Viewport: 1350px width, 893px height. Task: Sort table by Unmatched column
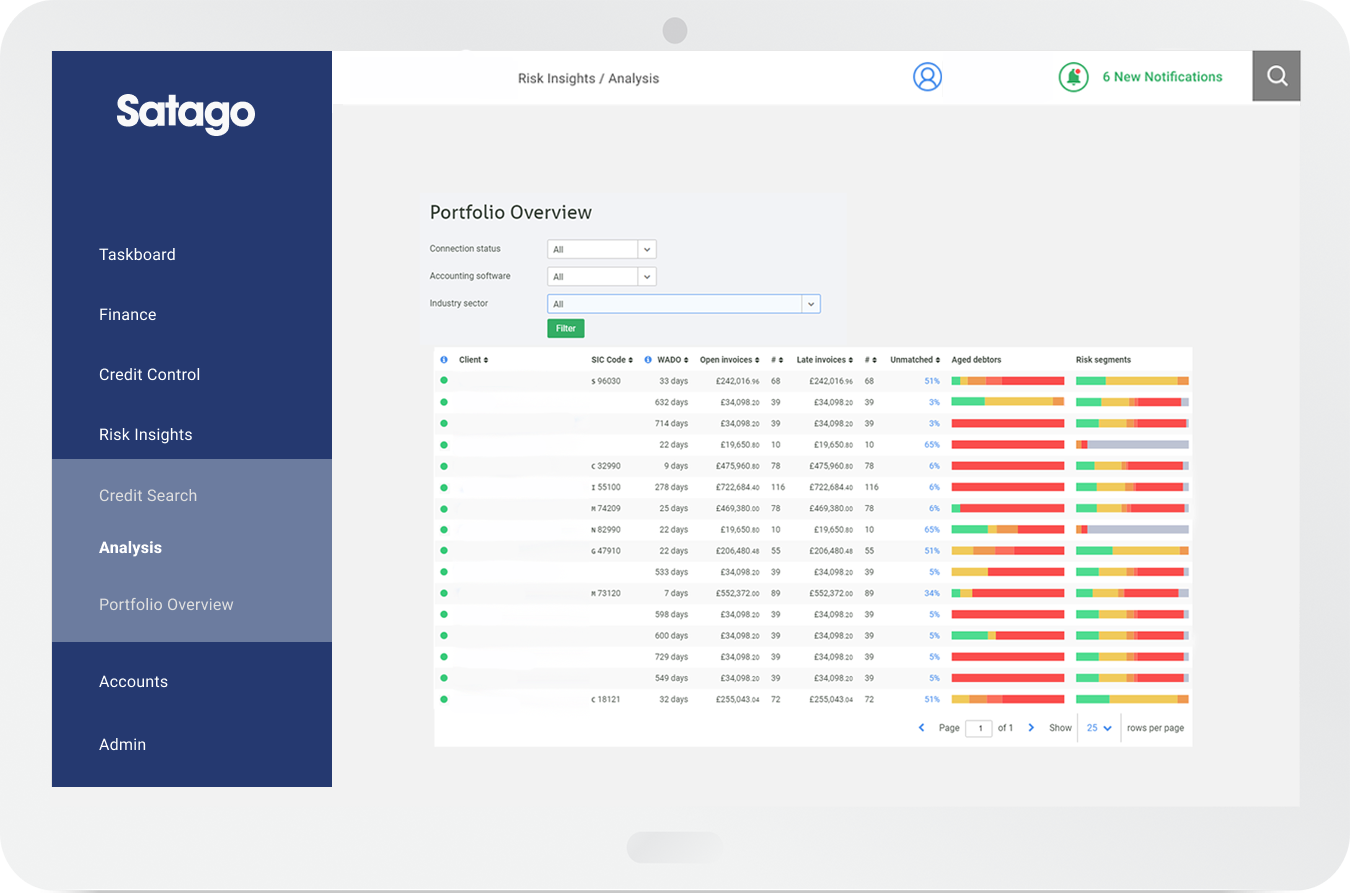(x=914, y=360)
